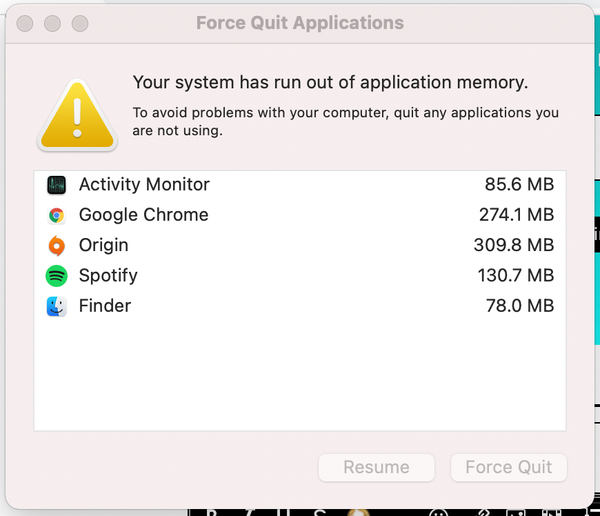The width and height of the screenshot is (600, 516).
Task: Close the Force Quit Applications window
Action: click(x=25, y=23)
